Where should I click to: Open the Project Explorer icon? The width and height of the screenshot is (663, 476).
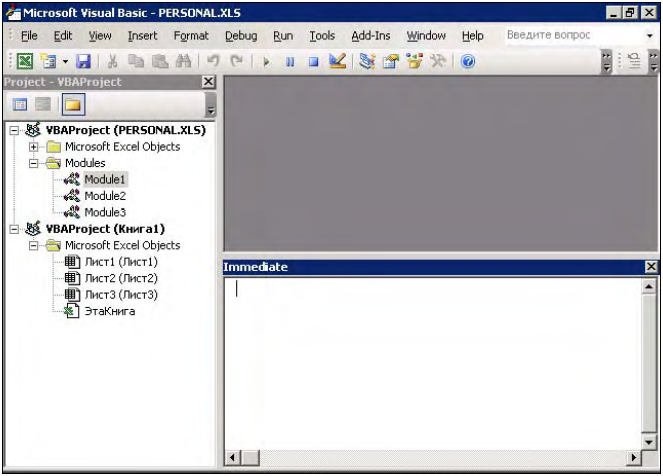click(x=367, y=62)
